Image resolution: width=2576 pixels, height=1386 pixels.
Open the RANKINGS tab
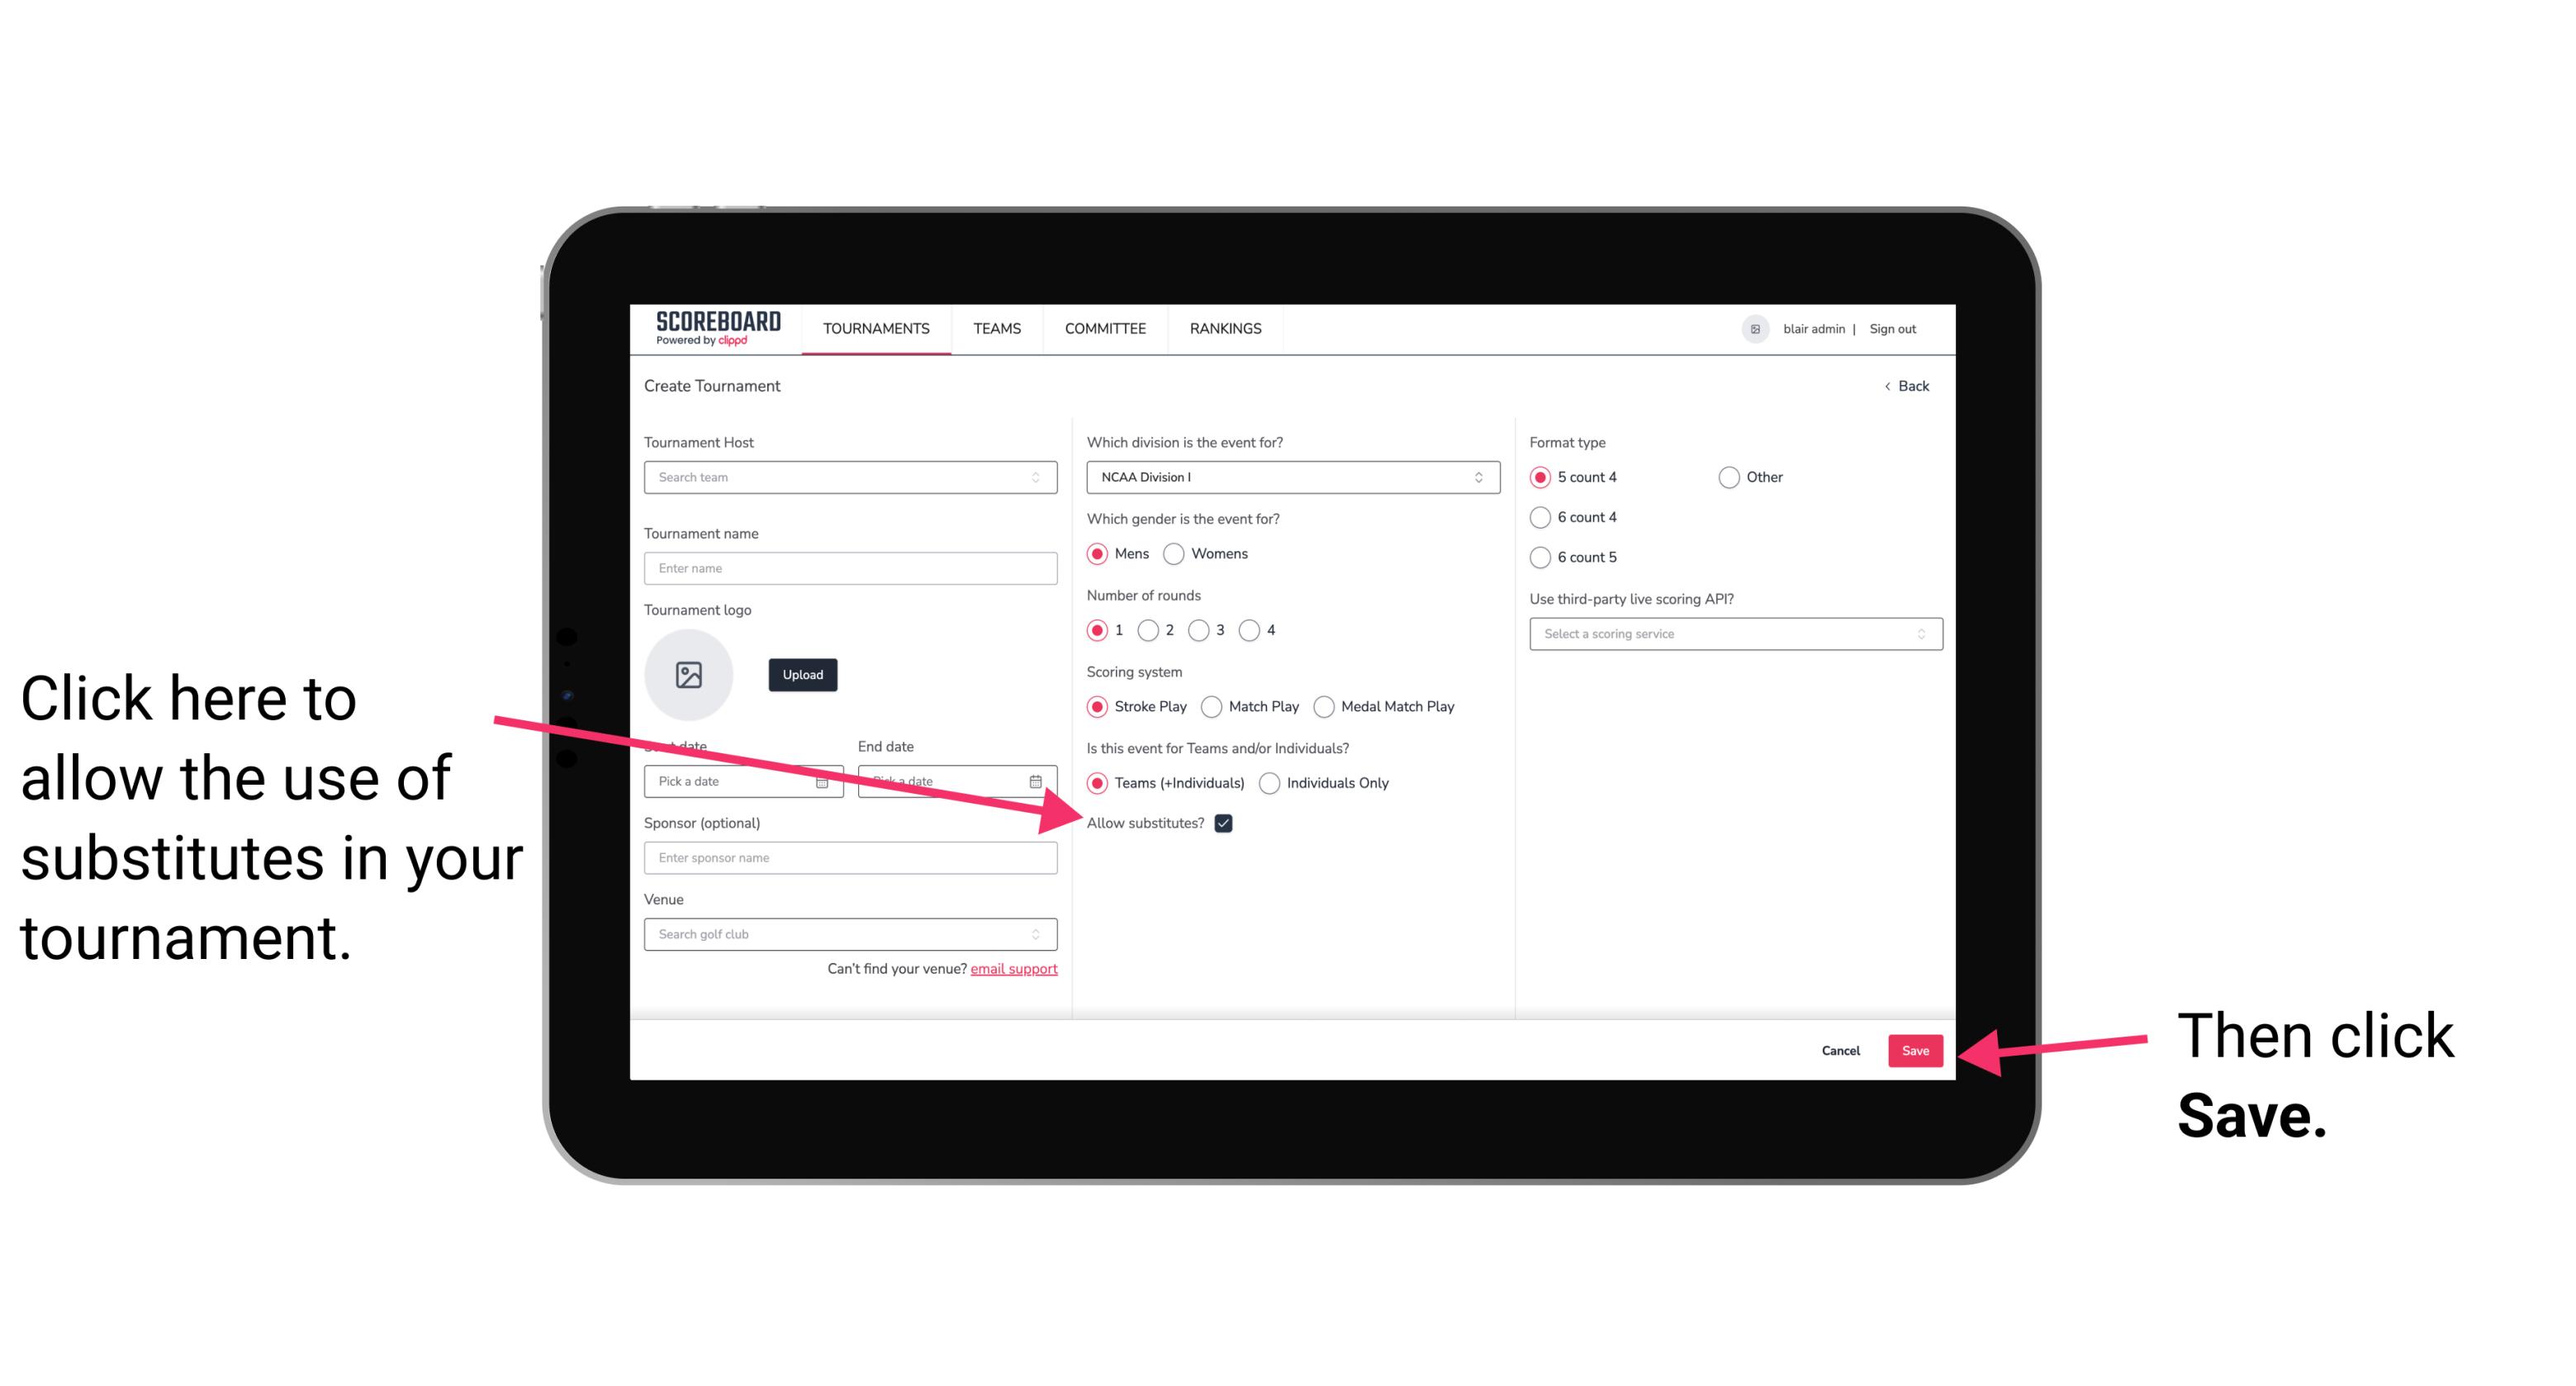(1225, 328)
